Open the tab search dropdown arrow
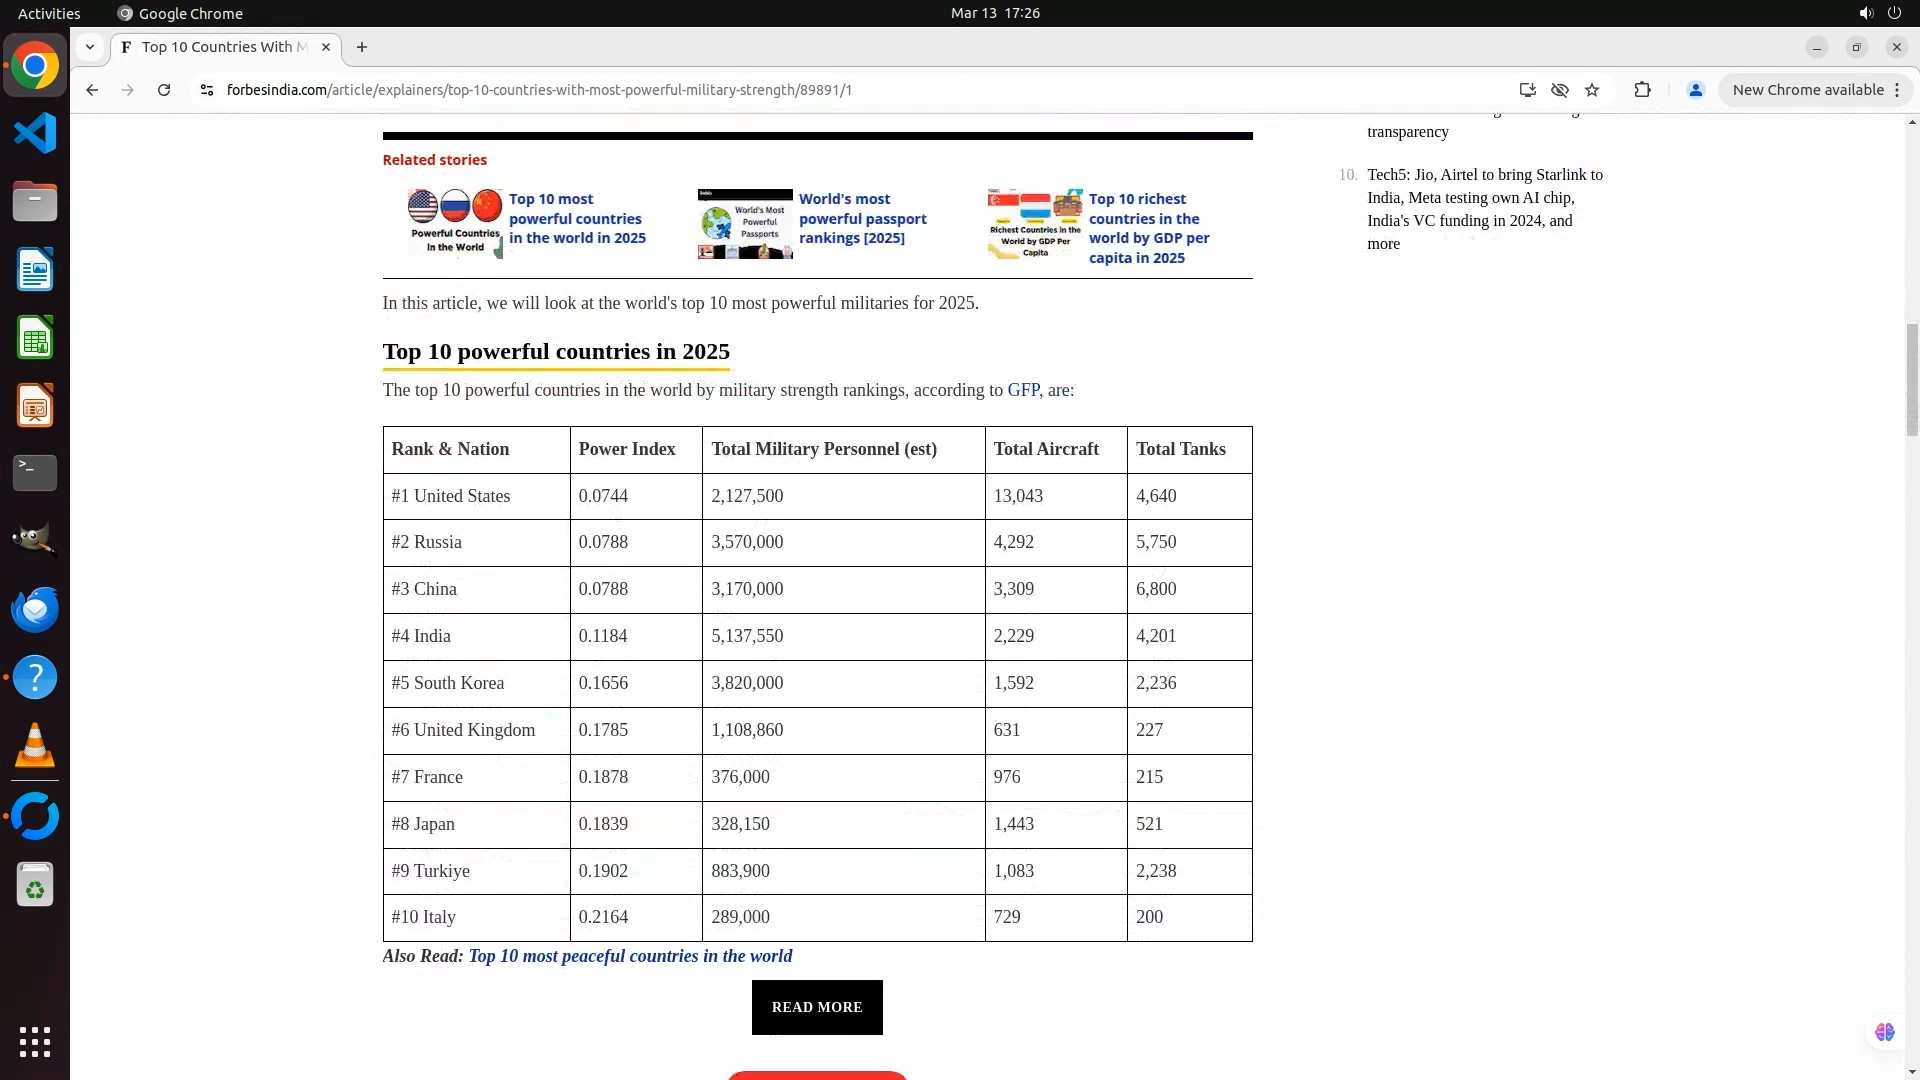This screenshot has height=1080, width=1920. 90,47
